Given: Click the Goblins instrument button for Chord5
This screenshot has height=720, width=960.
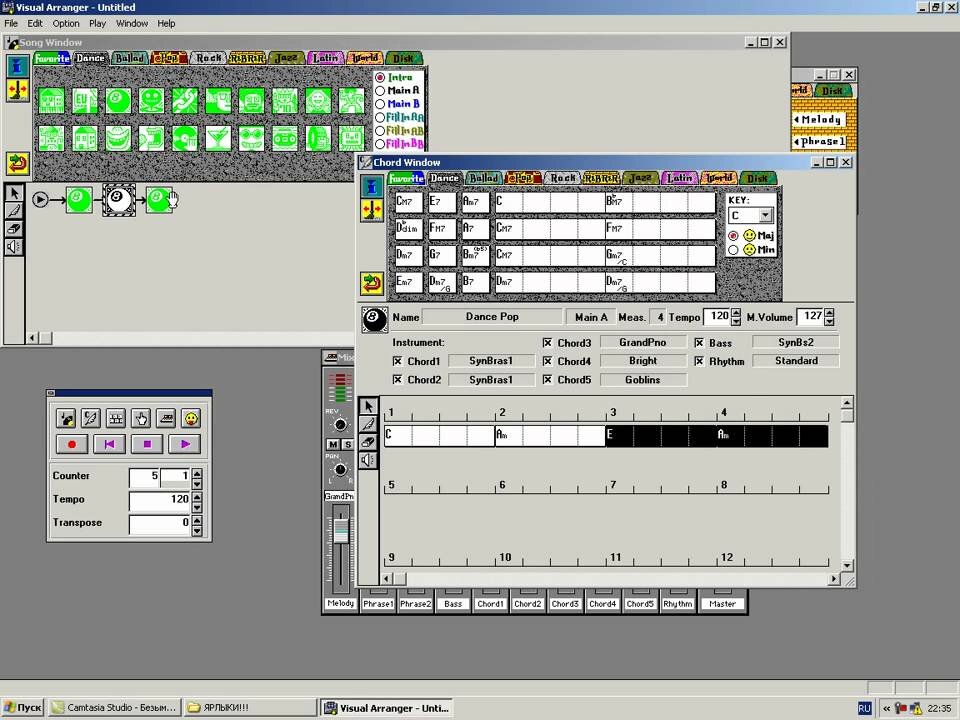Looking at the screenshot, I should click(642, 380).
